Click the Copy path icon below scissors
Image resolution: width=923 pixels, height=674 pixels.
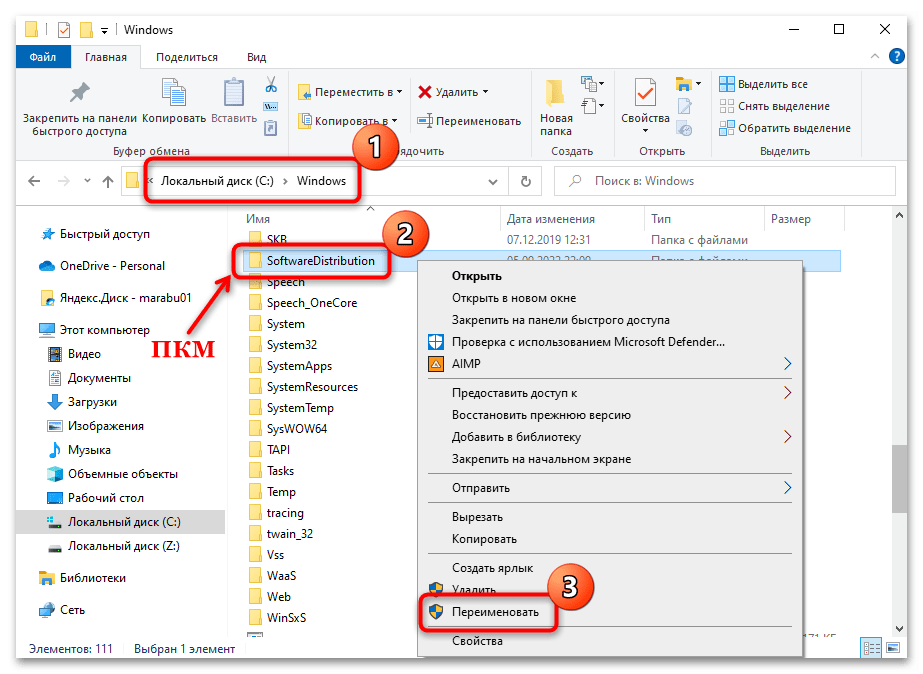pos(271,107)
